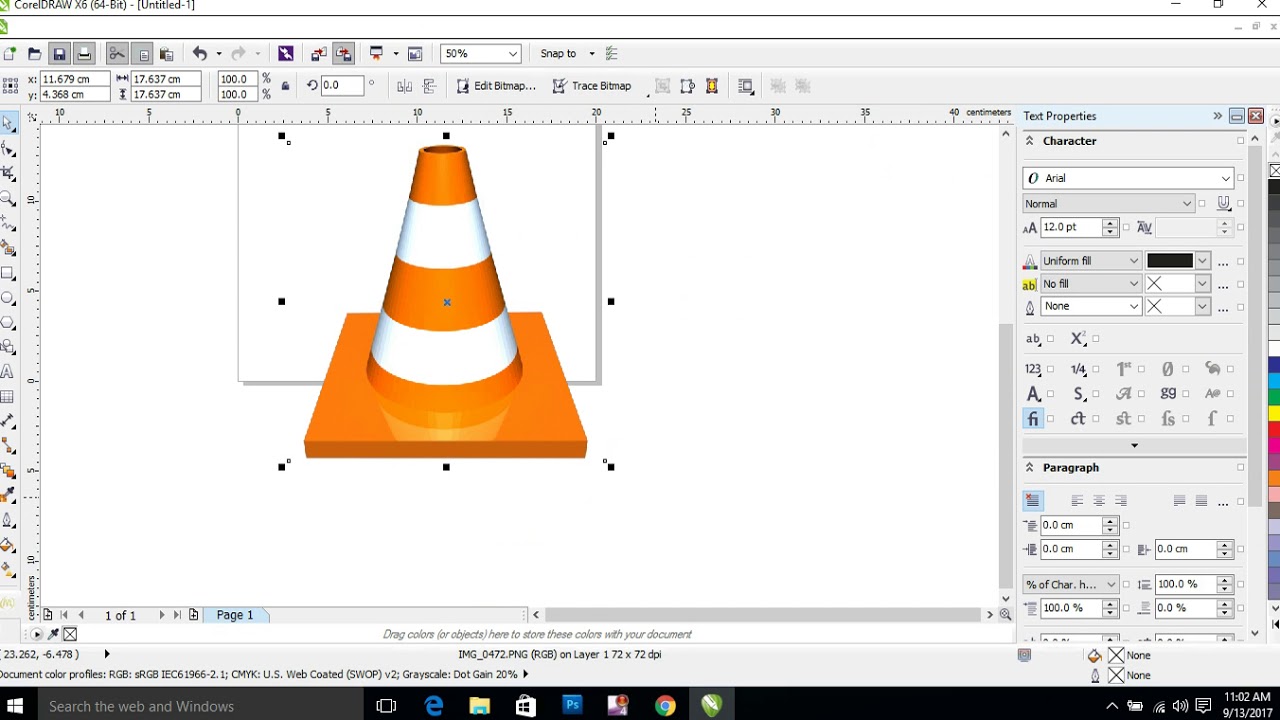The image size is (1280, 720).
Task: Tick the checkbox beside the 123 number style
Action: click(1050, 369)
